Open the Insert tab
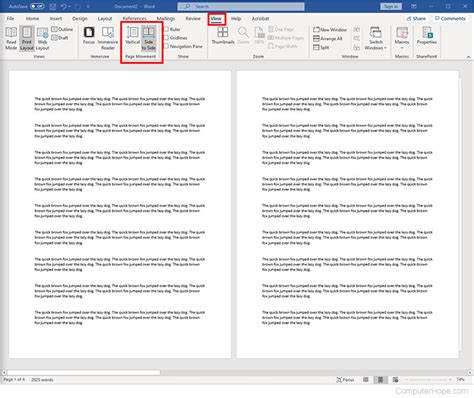The image size is (474, 398). click(x=56, y=19)
